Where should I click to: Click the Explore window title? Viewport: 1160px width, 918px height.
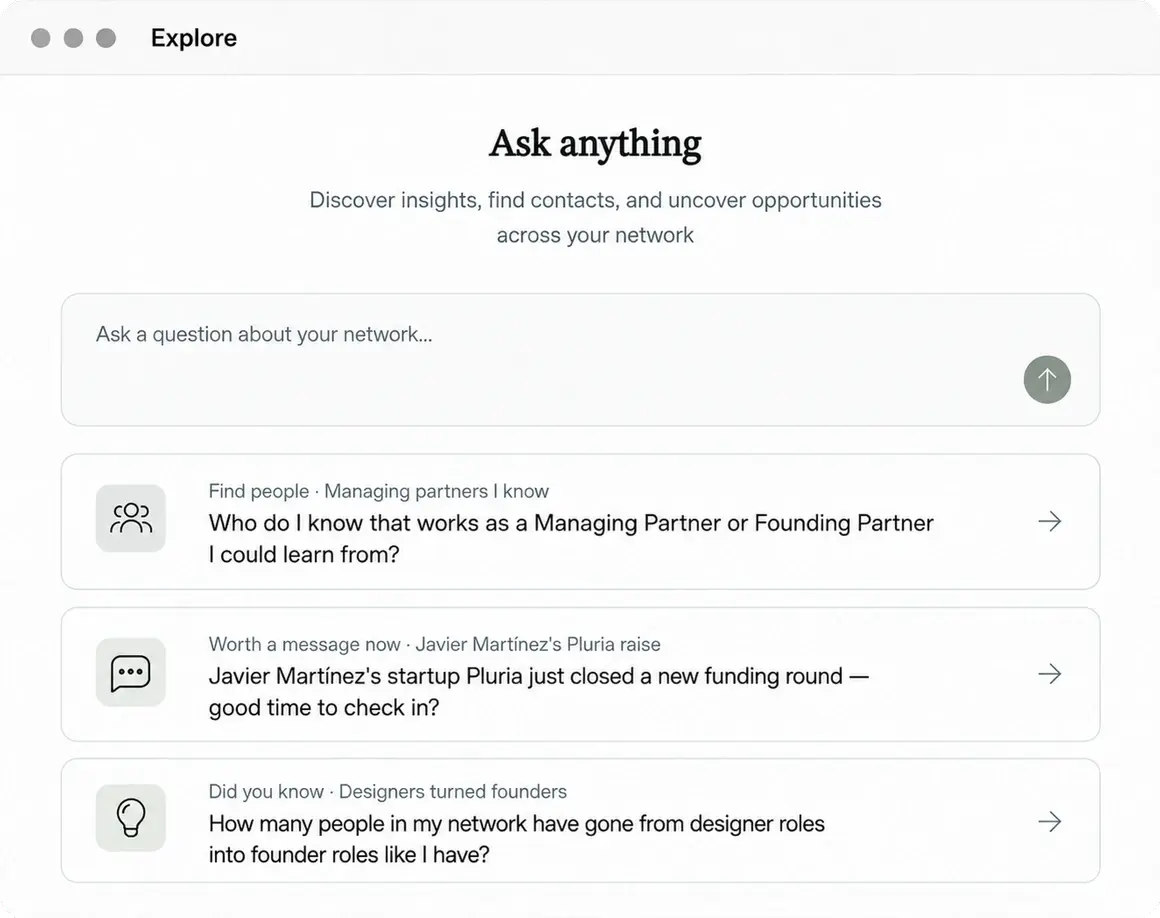194,38
